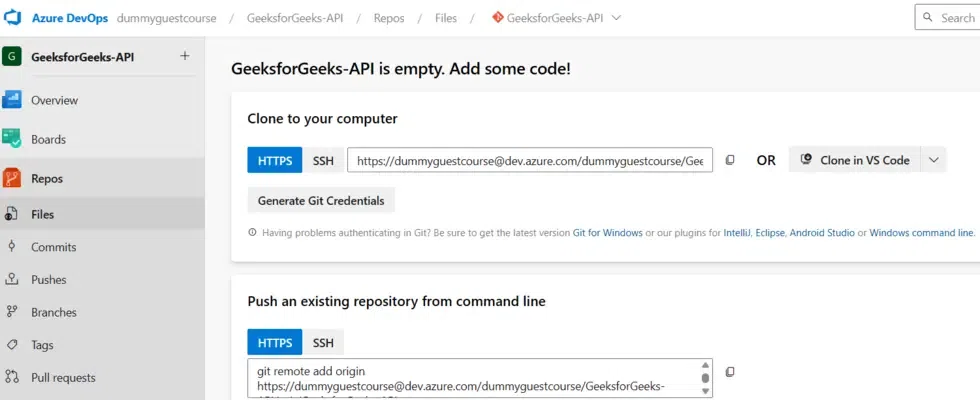Click the Branches icon in the sidebar
Image resolution: width=980 pixels, height=400 pixels.
click(11, 312)
